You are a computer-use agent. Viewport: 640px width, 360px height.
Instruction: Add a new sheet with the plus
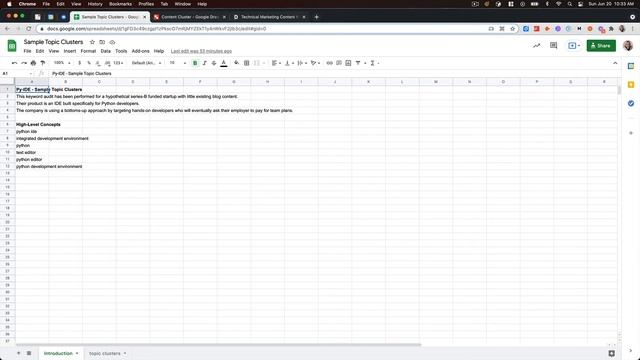tap(18, 353)
